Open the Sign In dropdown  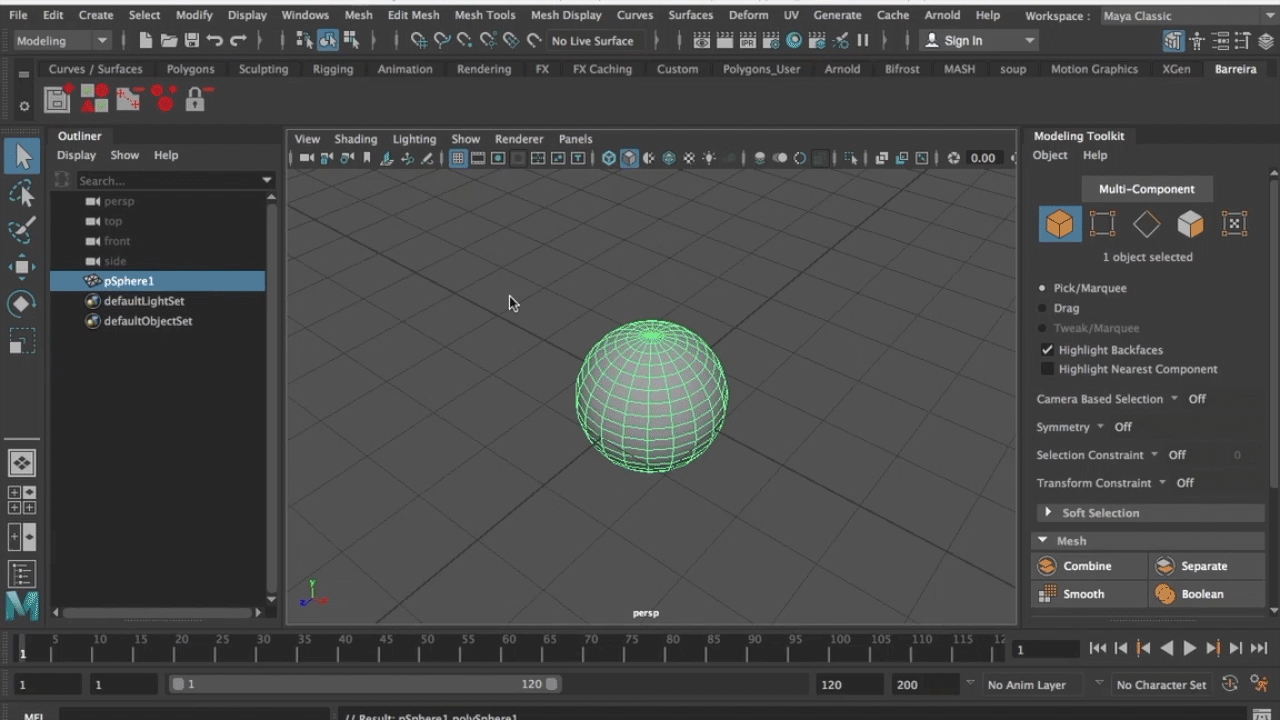pos(980,41)
